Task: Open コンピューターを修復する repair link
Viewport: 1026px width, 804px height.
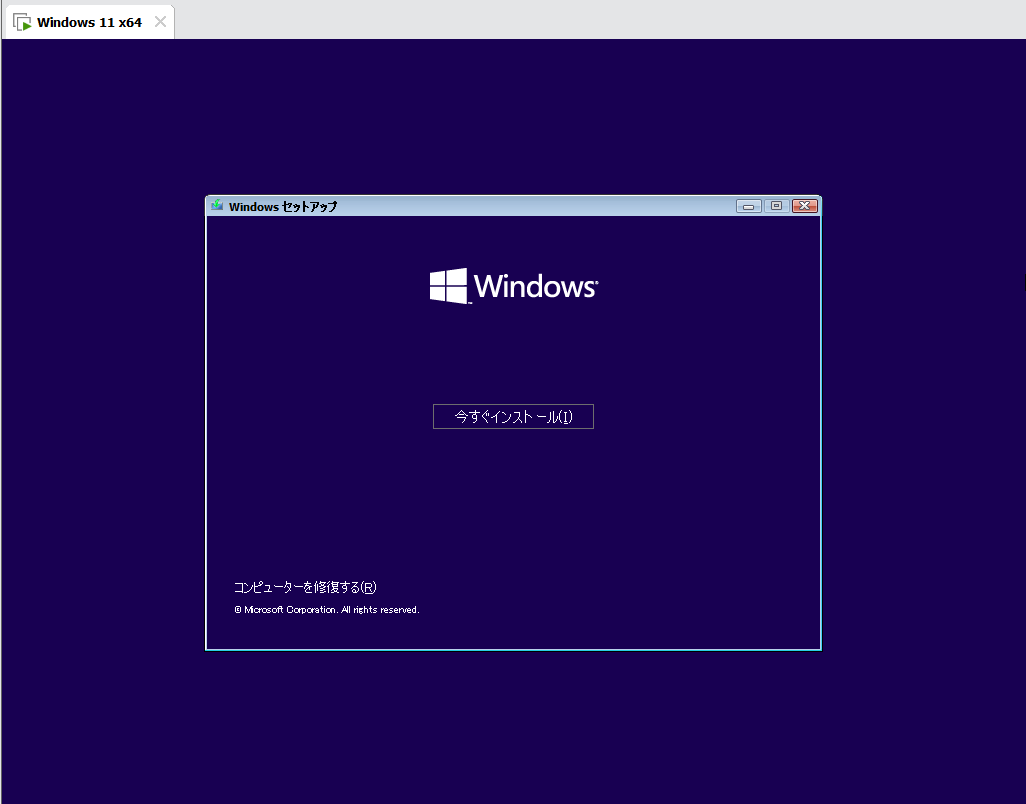Action: coord(305,587)
